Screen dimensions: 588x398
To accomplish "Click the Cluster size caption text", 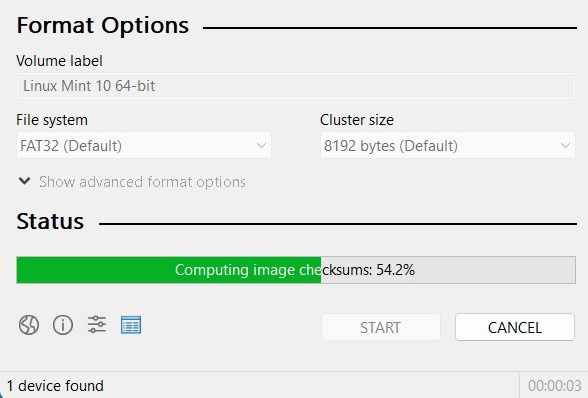I will [357, 120].
